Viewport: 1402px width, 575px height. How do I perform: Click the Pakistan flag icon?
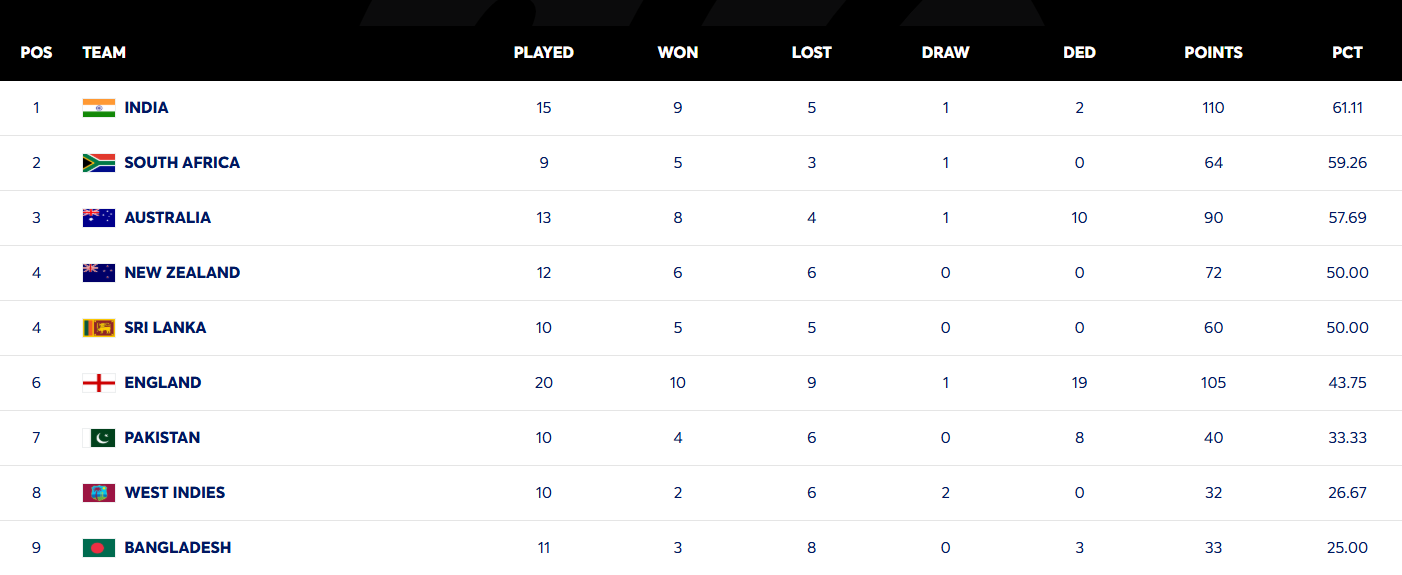[x=99, y=438]
